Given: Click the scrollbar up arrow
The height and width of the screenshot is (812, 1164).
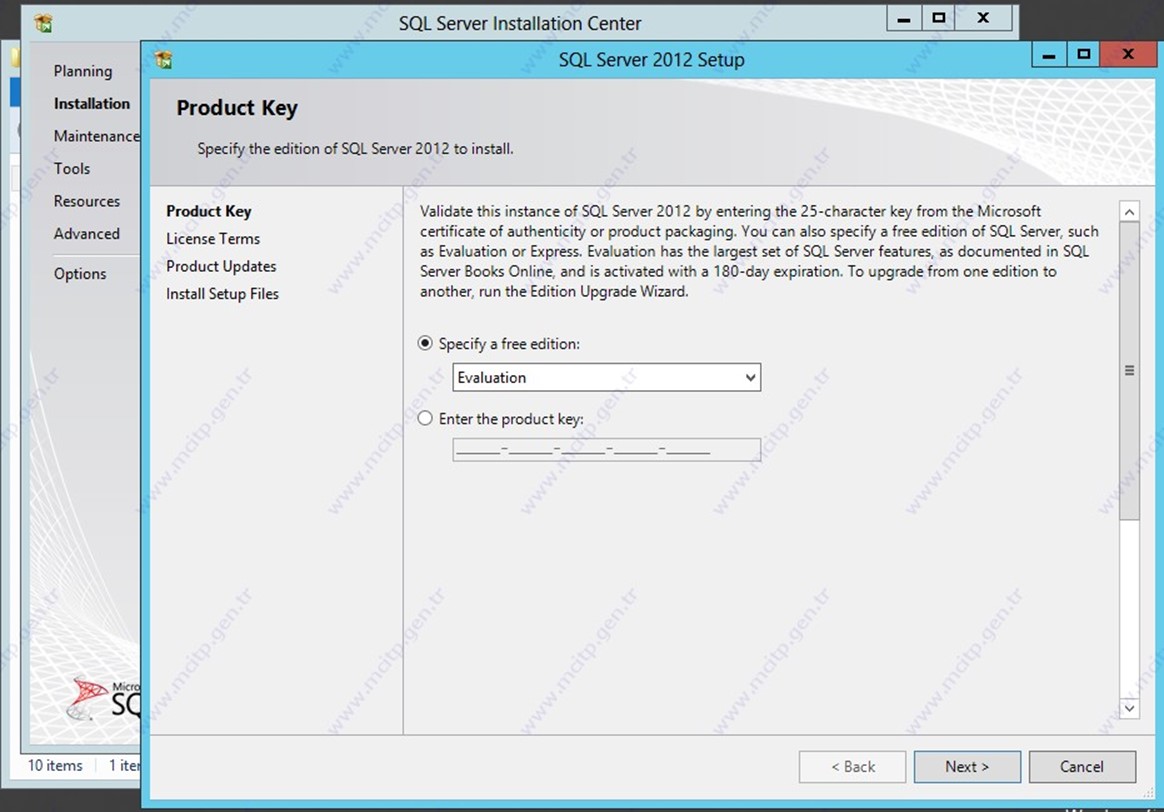Looking at the screenshot, I should tap(1129, 212).
